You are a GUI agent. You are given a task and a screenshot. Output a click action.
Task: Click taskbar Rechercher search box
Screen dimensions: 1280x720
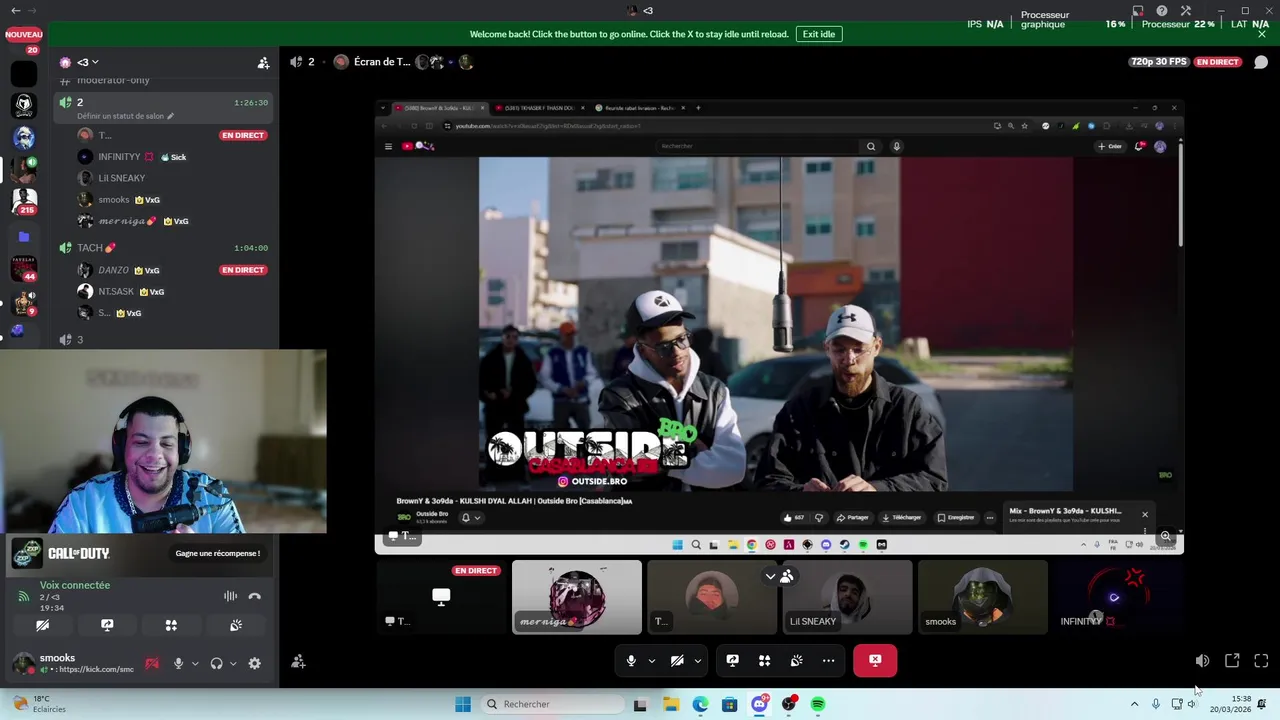click(x=551, y=704)
